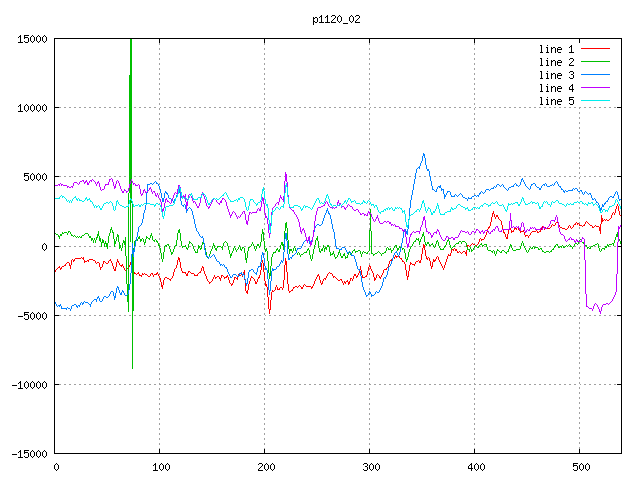This screenshot has width=640, height=480.
Task: Click the x-axis label 100
Action: [x=161, y=467]
